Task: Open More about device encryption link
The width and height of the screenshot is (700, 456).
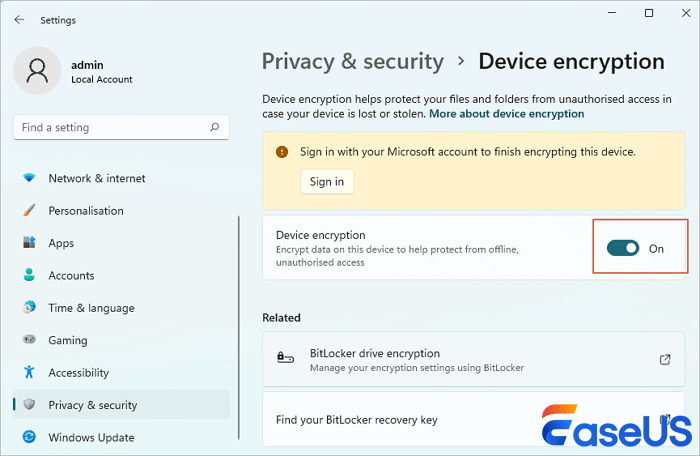Action: pyautogui.click(x=506, y=114)
